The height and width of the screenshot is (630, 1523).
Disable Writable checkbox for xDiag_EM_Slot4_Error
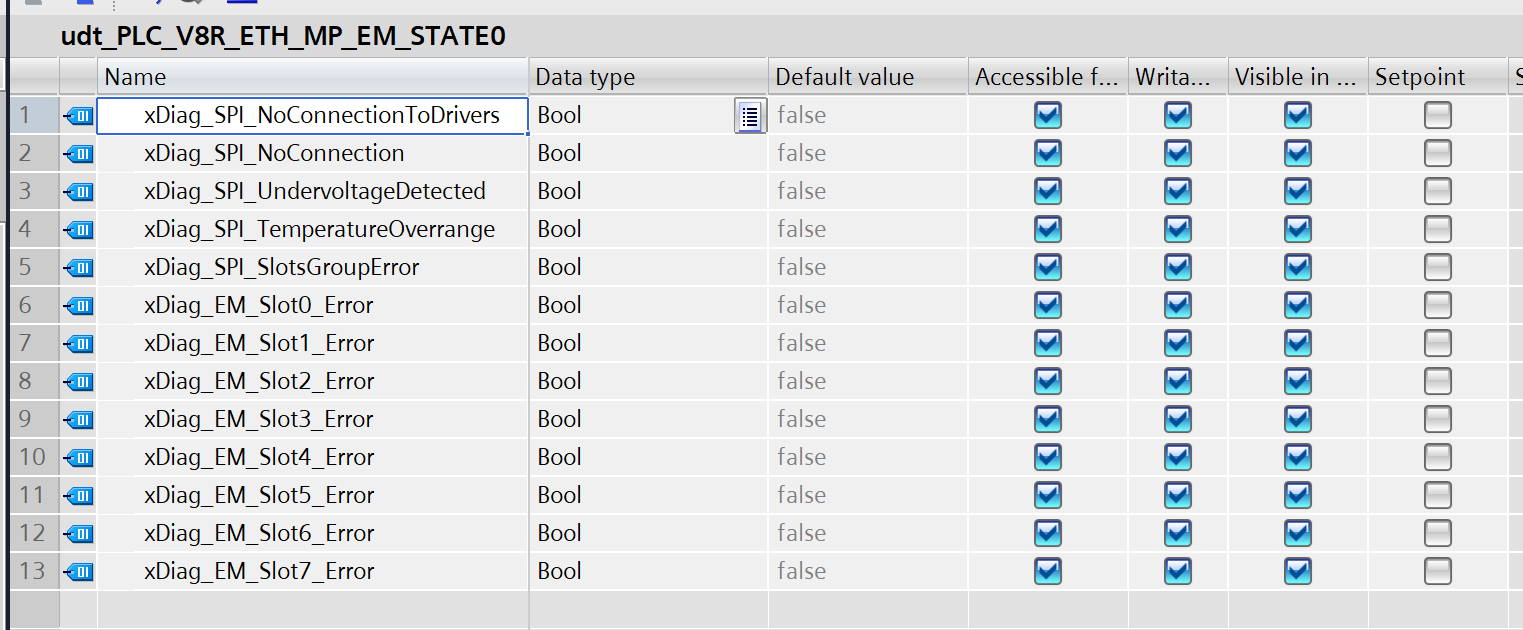click(1177, 458)
